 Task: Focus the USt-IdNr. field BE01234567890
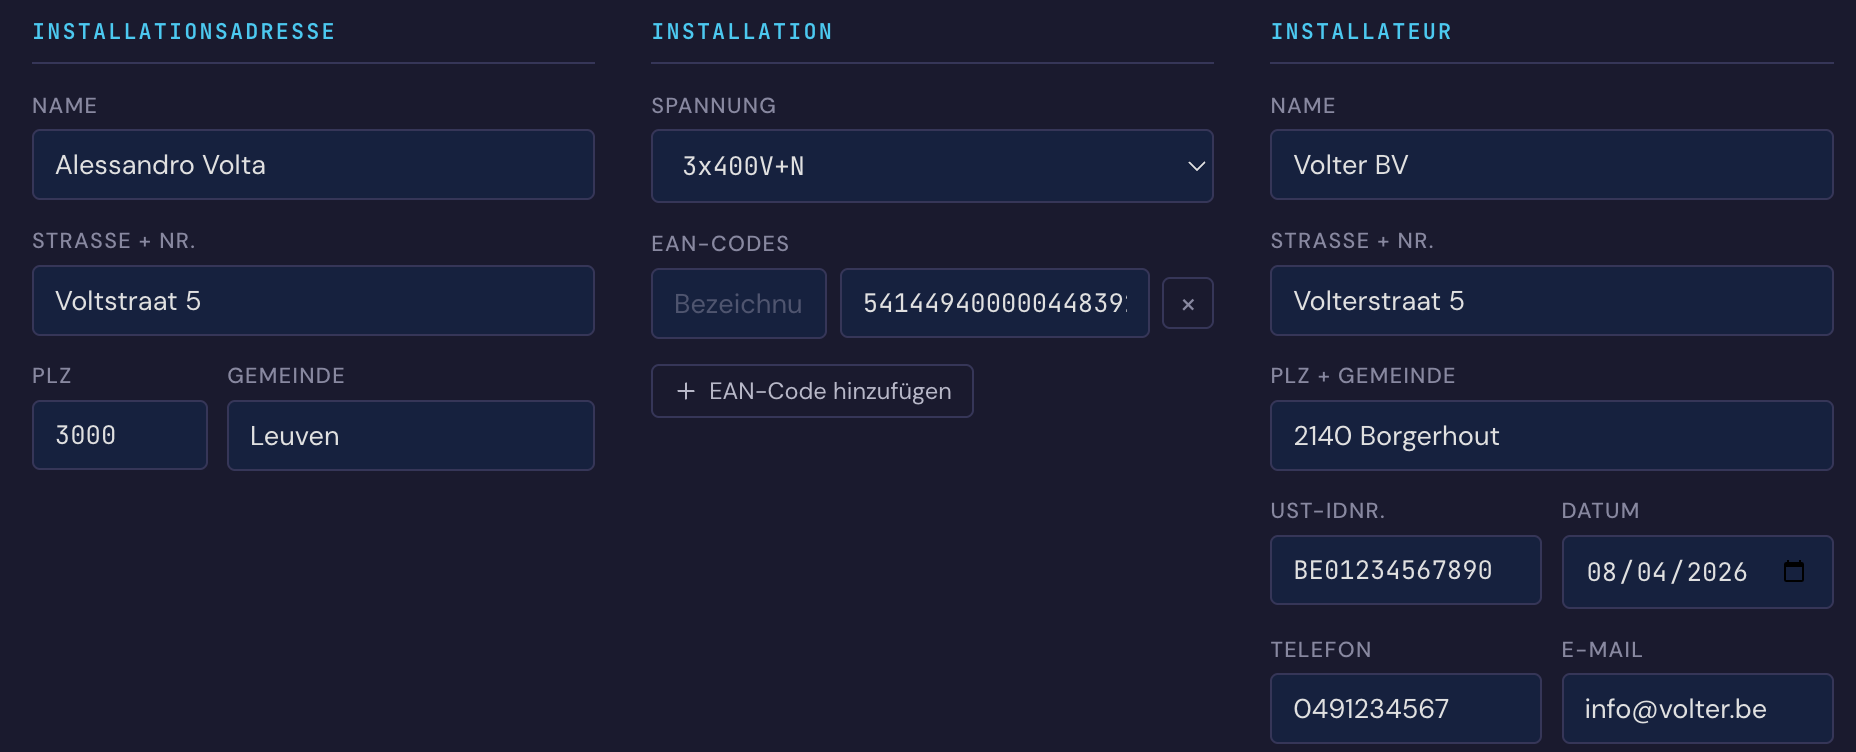point(1406,570)
